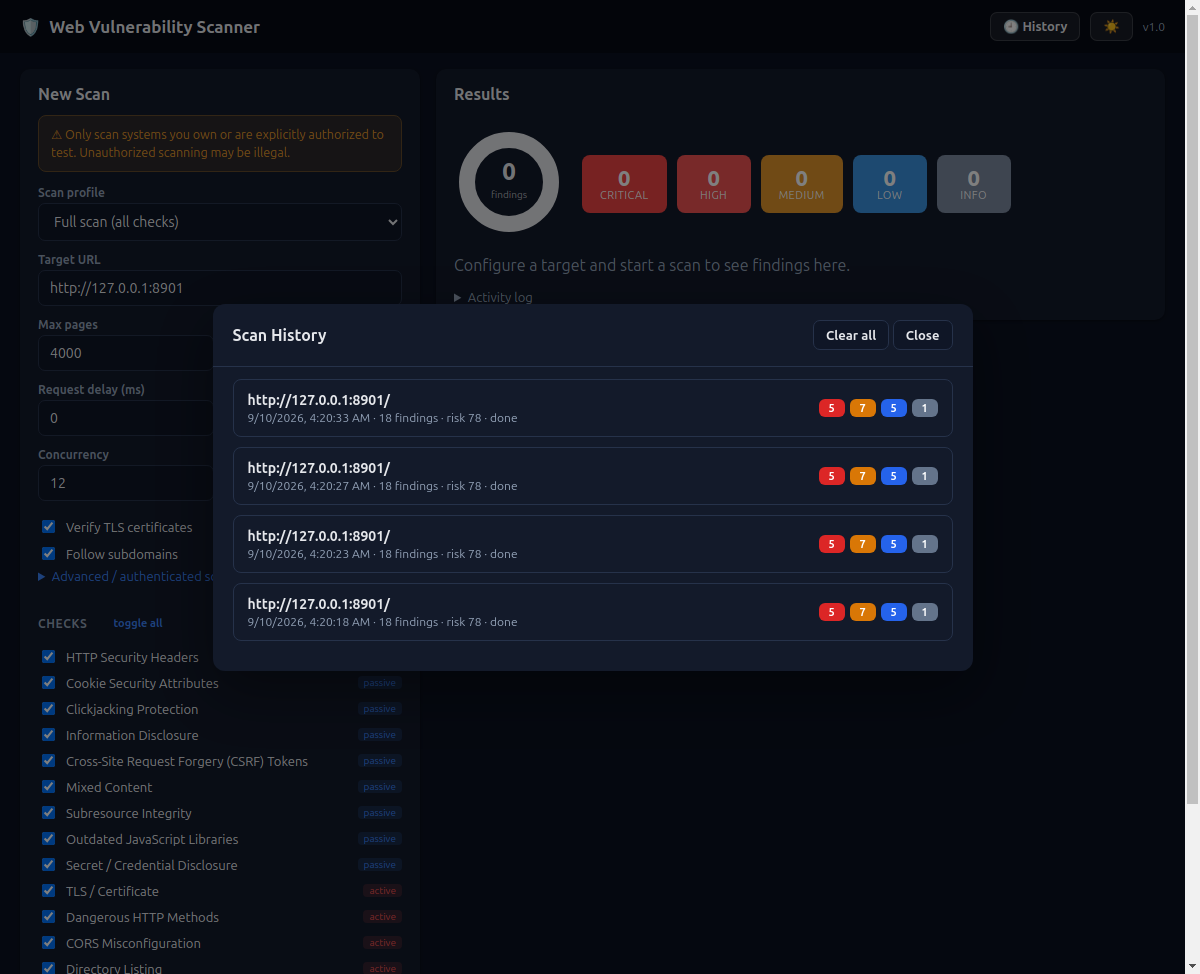The image size is (1200, 974).
Task: Click the Max pages field
Action: (x=126, y=353)
